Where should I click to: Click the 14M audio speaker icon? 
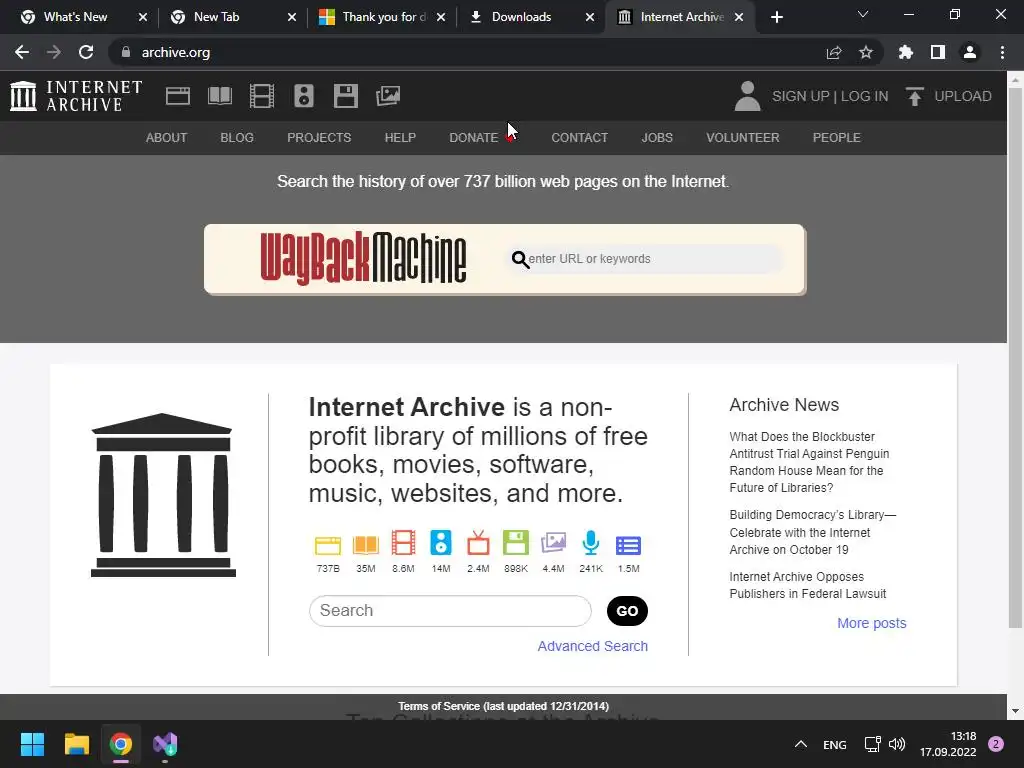coord(441,543)
